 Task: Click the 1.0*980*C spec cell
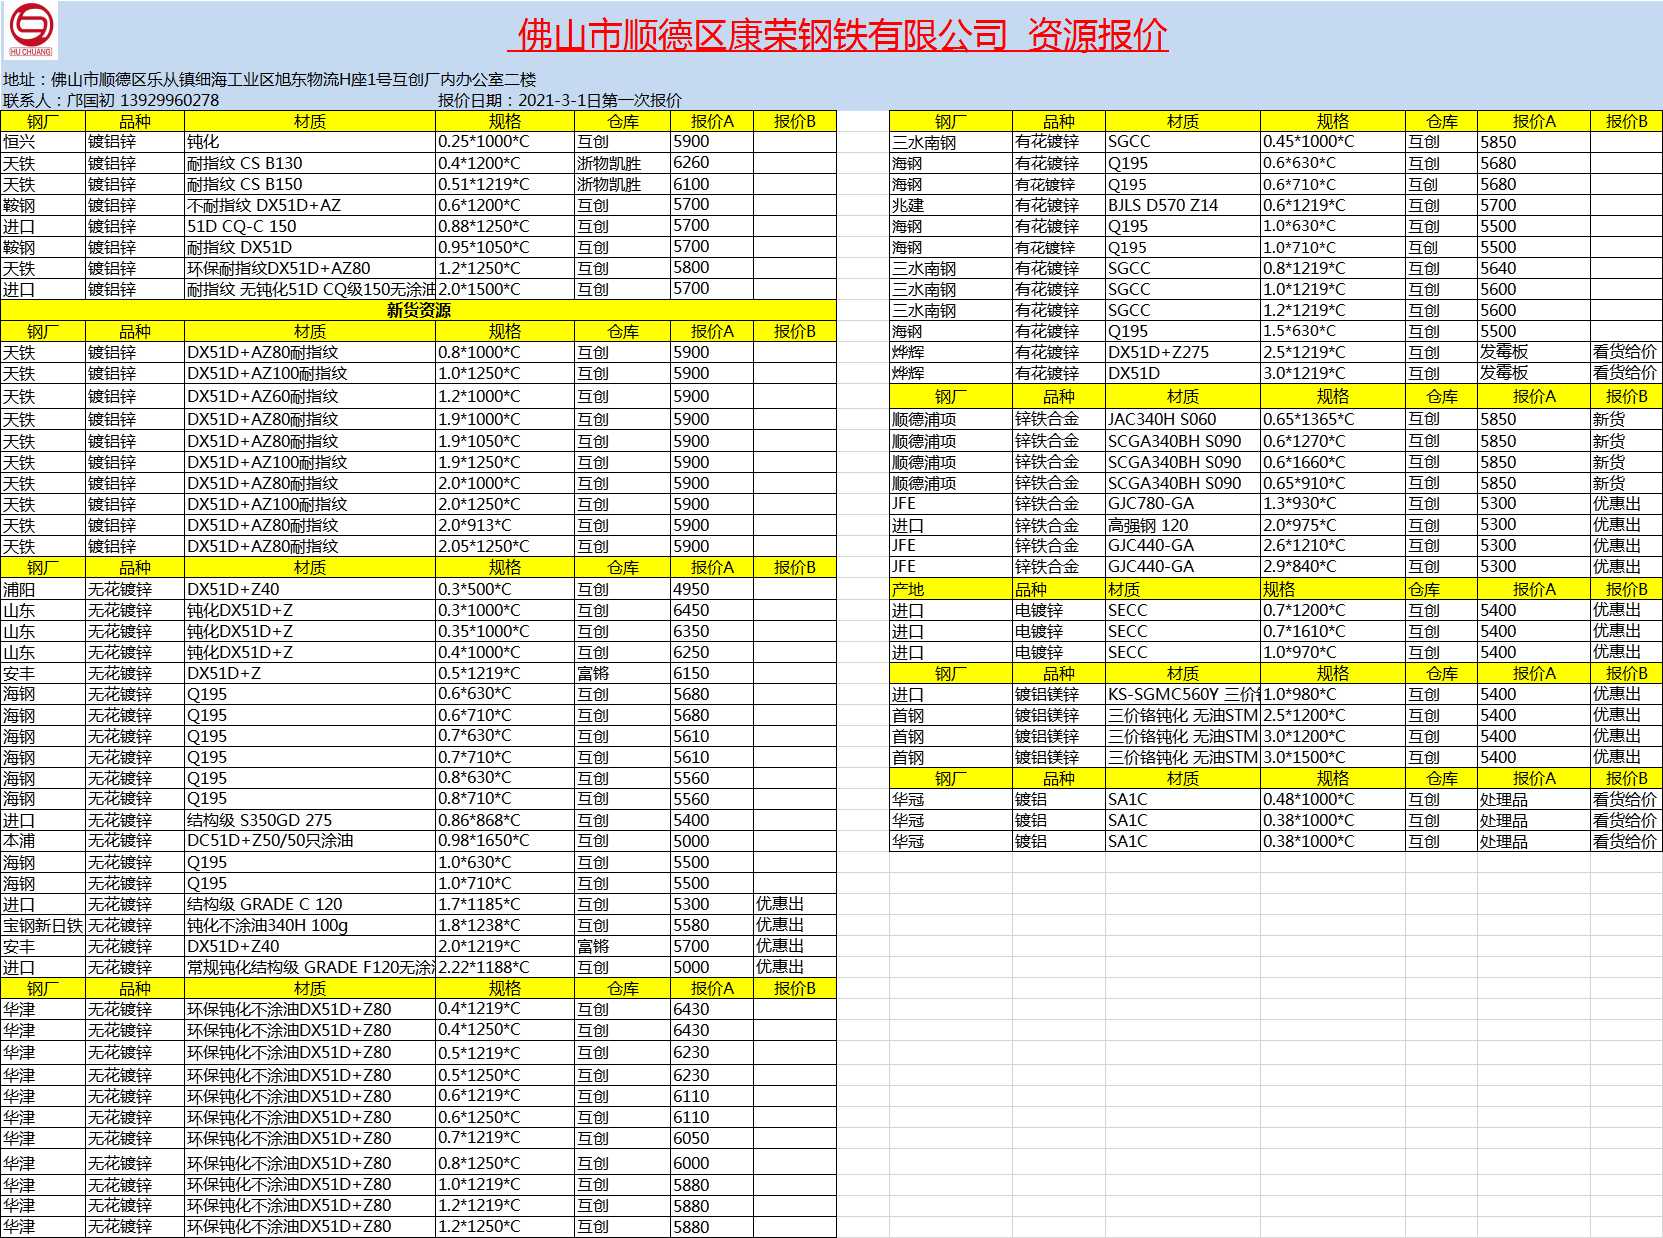pyautogui.click(x=1333, y=694)
